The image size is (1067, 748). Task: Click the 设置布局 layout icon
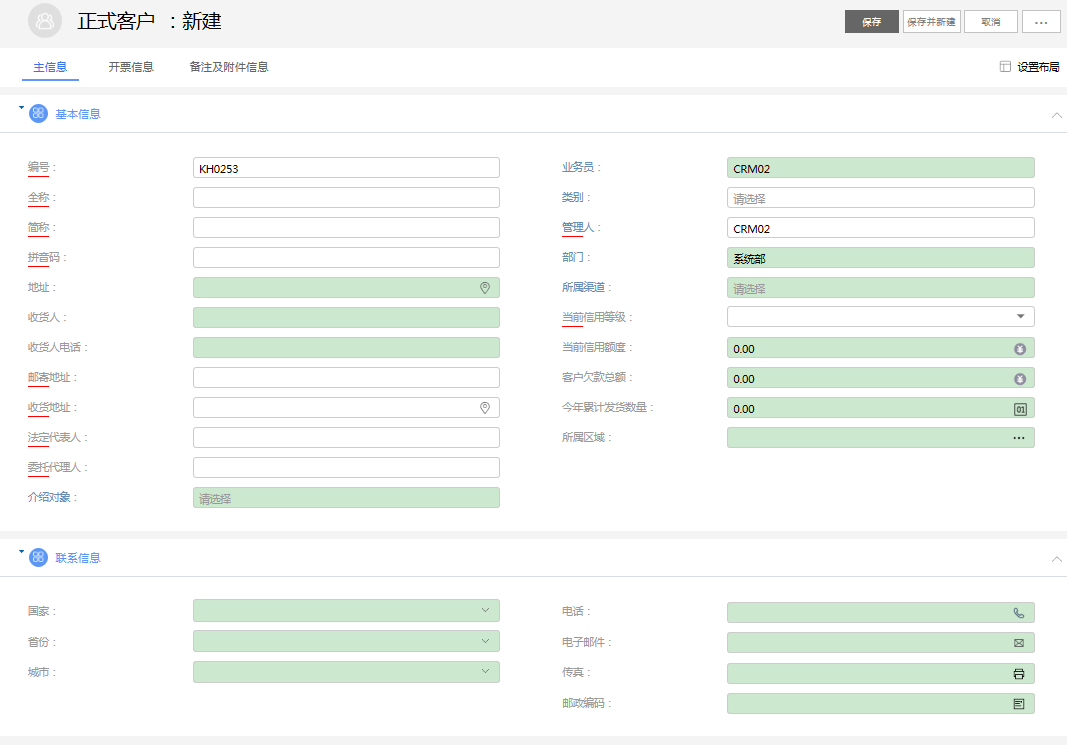(1005, 67)
